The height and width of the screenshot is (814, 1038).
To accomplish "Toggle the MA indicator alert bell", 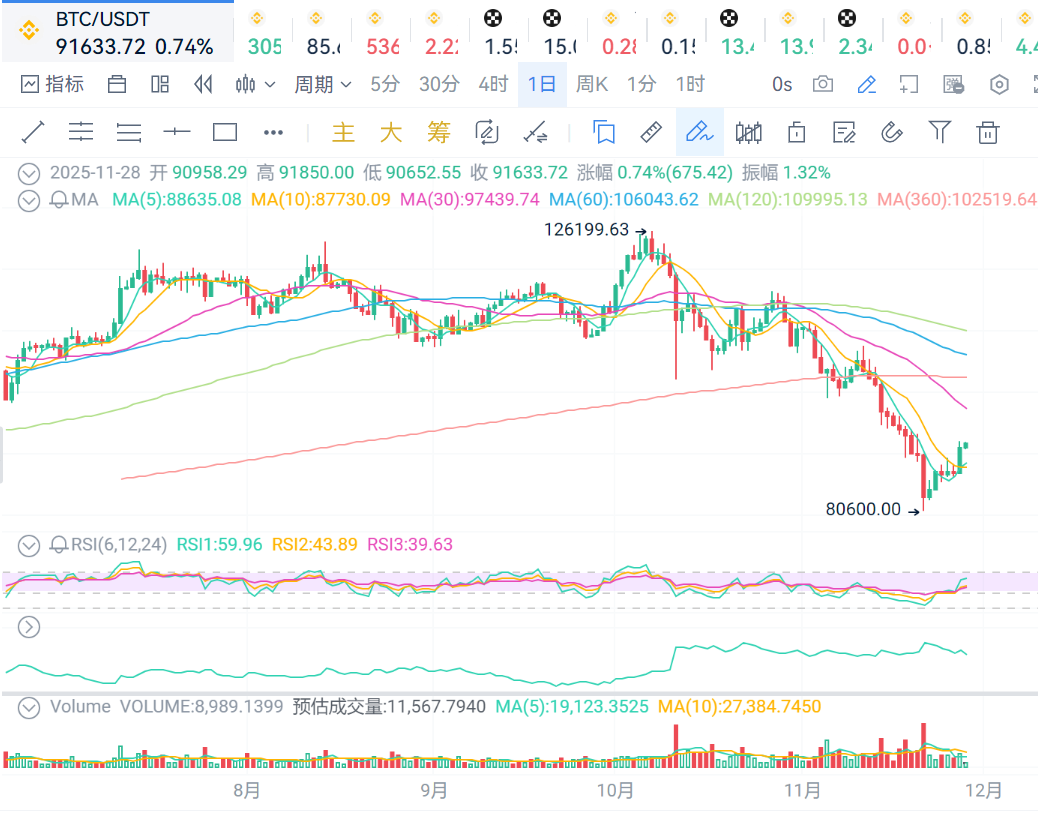I will (59, 200).
